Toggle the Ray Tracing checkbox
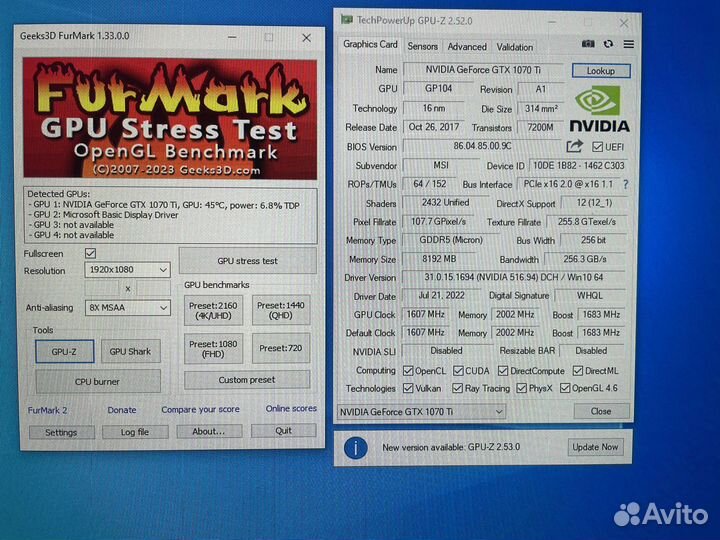Image resolution: width=720 pixels, height=540 pixels. pyautogui.click(x=457, y=388)
